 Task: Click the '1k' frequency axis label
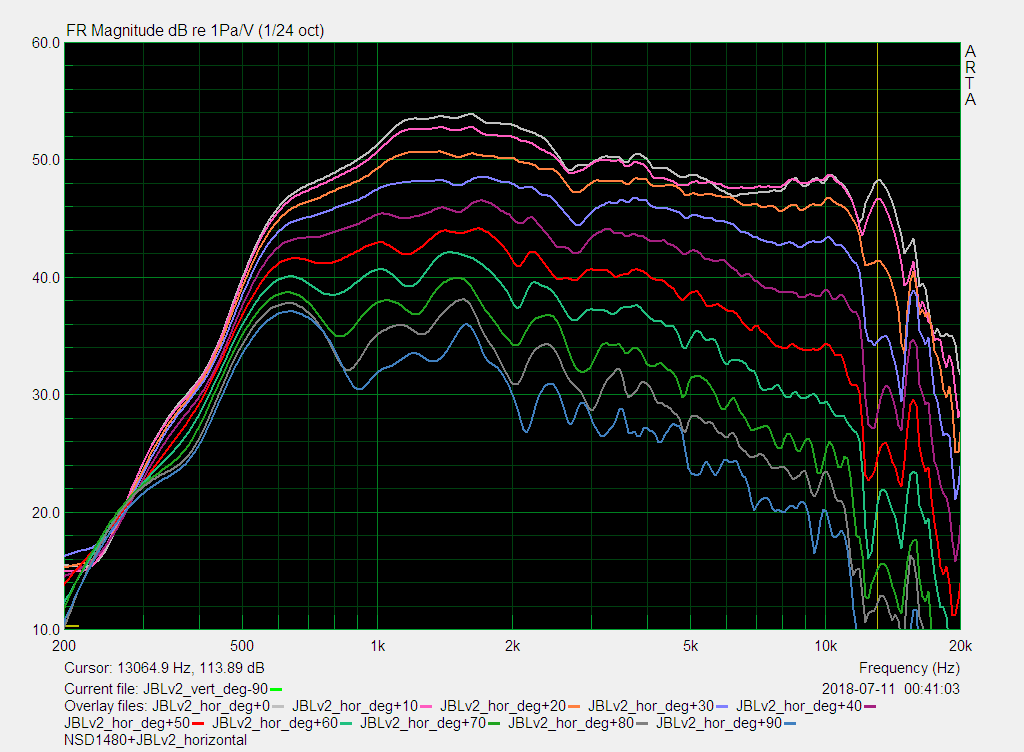pyautogui.click(x=377, y=646)
